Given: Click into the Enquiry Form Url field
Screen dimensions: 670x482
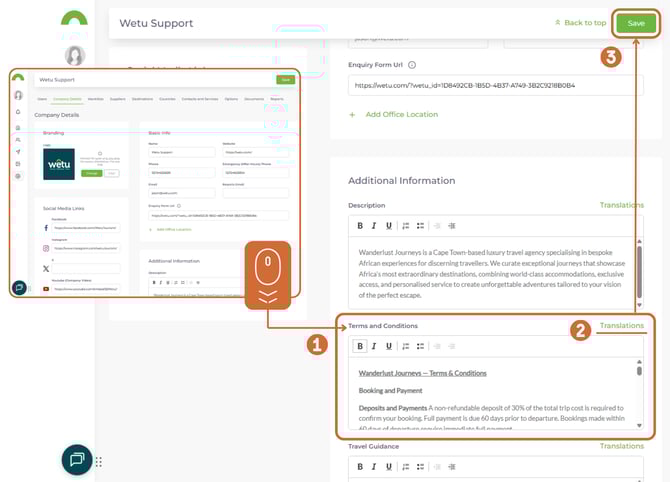Looking at the screenshot, I should point(496,85).
